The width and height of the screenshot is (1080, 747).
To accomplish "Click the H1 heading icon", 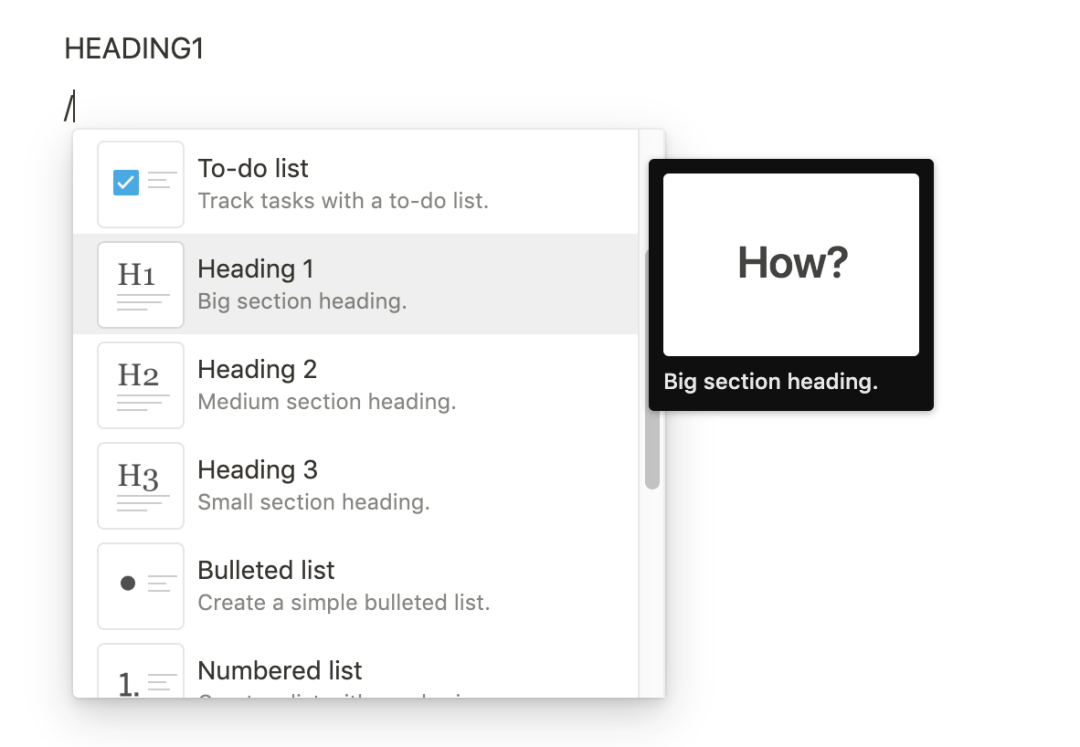I will pos(141,284).
